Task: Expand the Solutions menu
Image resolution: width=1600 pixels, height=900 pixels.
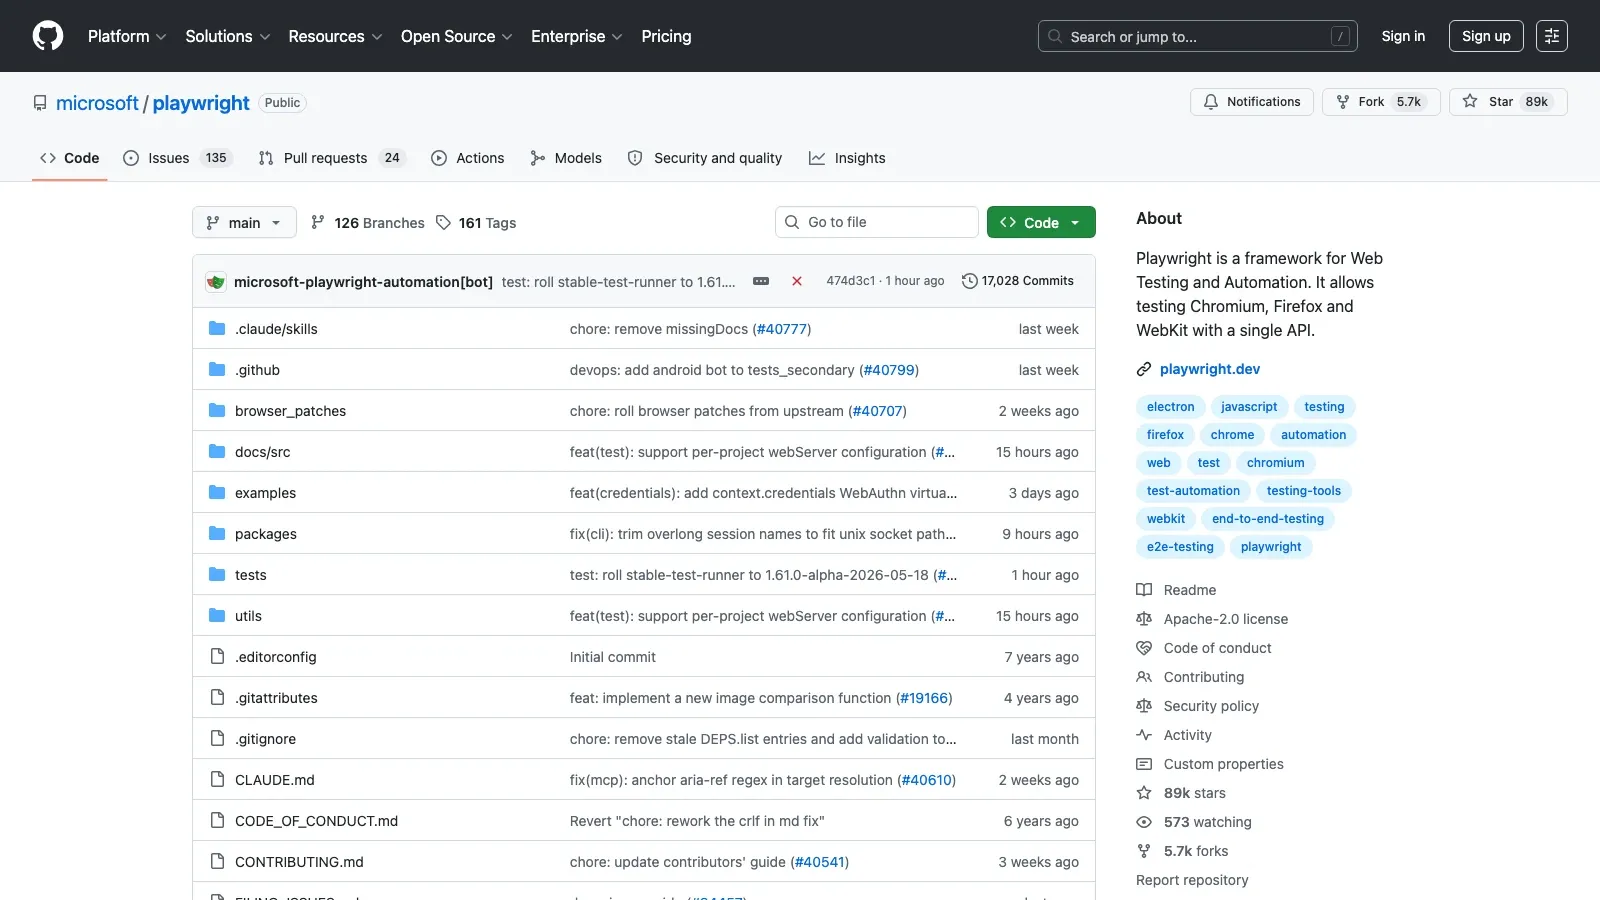Action: click(x=228, y=36)
